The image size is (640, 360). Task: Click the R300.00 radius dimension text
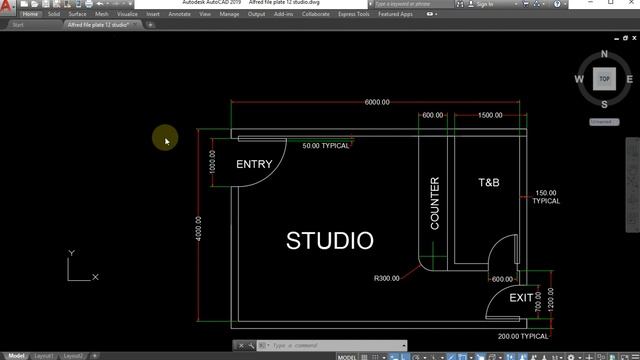(387, 278)
